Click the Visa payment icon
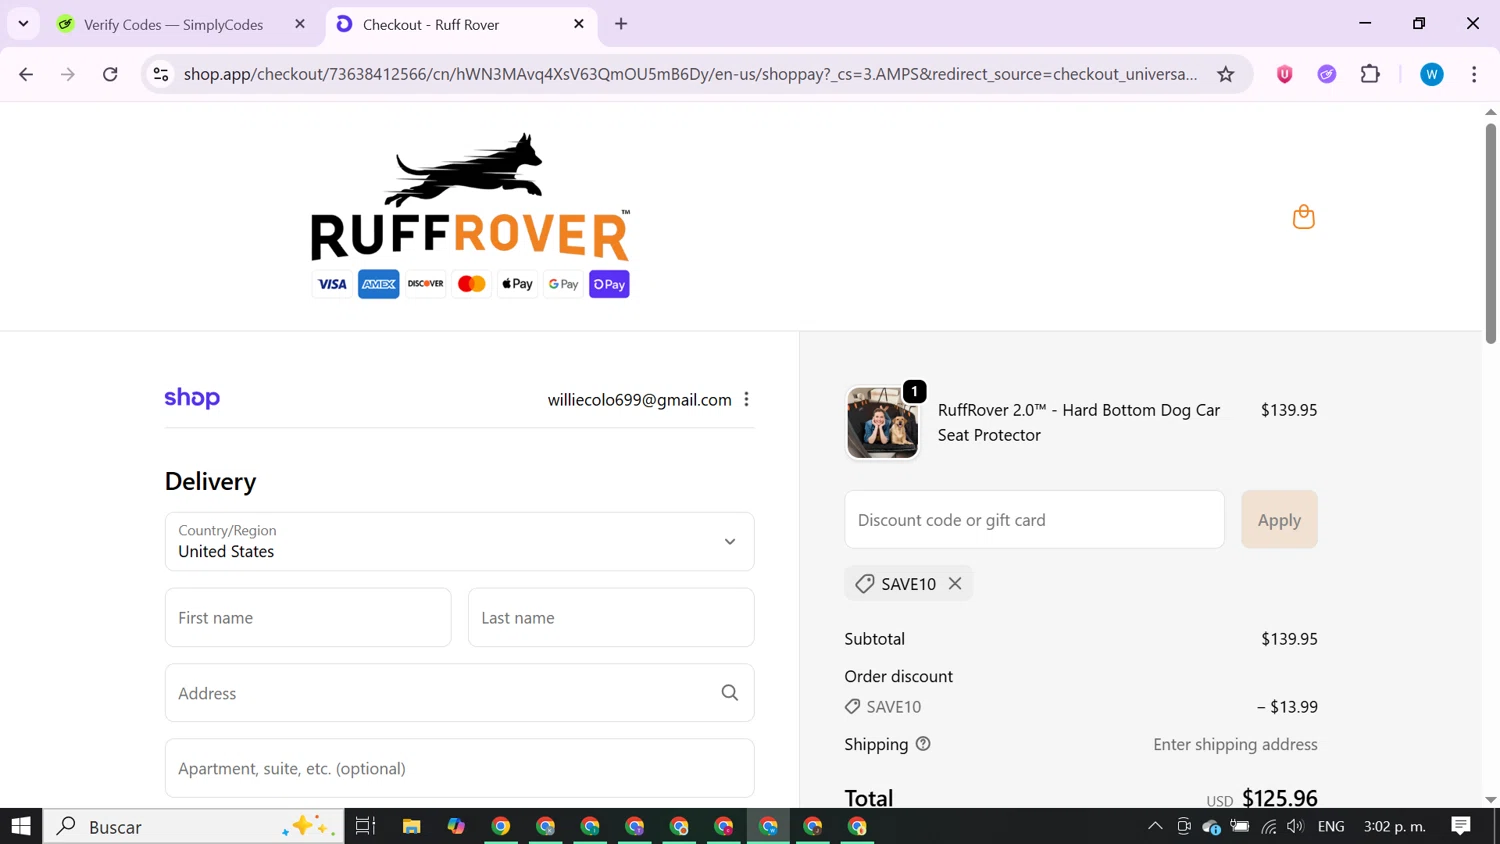1500x844 pixels. point(332,284)
